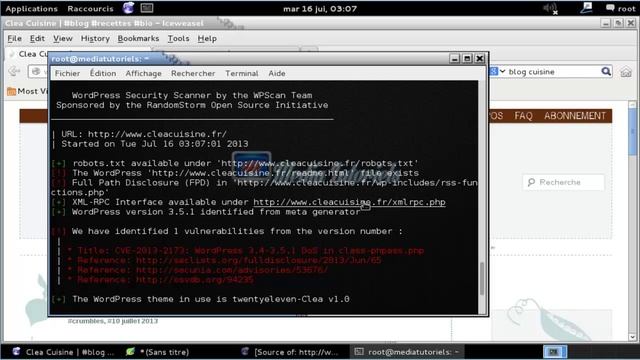
Task: Open terminal Rechercher menu
Action: [x=193, y=73]
